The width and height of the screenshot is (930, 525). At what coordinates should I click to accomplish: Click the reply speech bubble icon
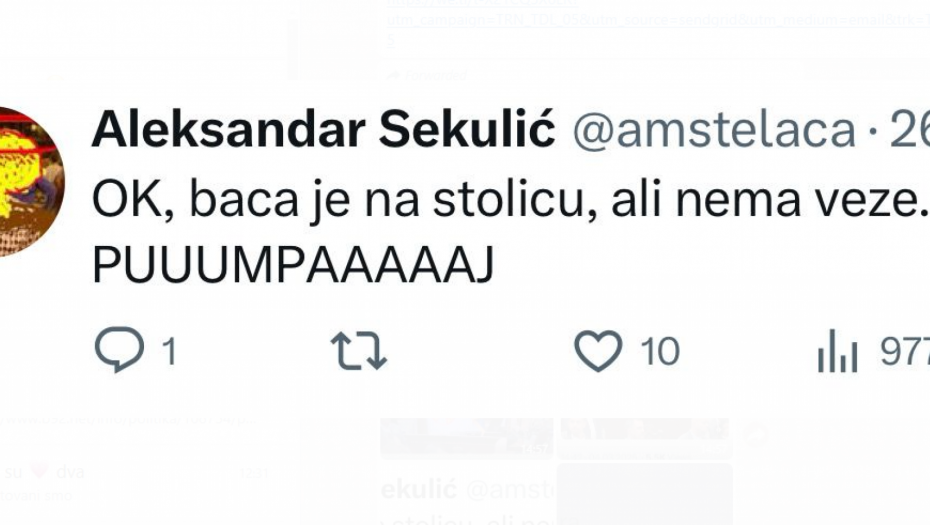pyautogui.click(x=119, y=351)
